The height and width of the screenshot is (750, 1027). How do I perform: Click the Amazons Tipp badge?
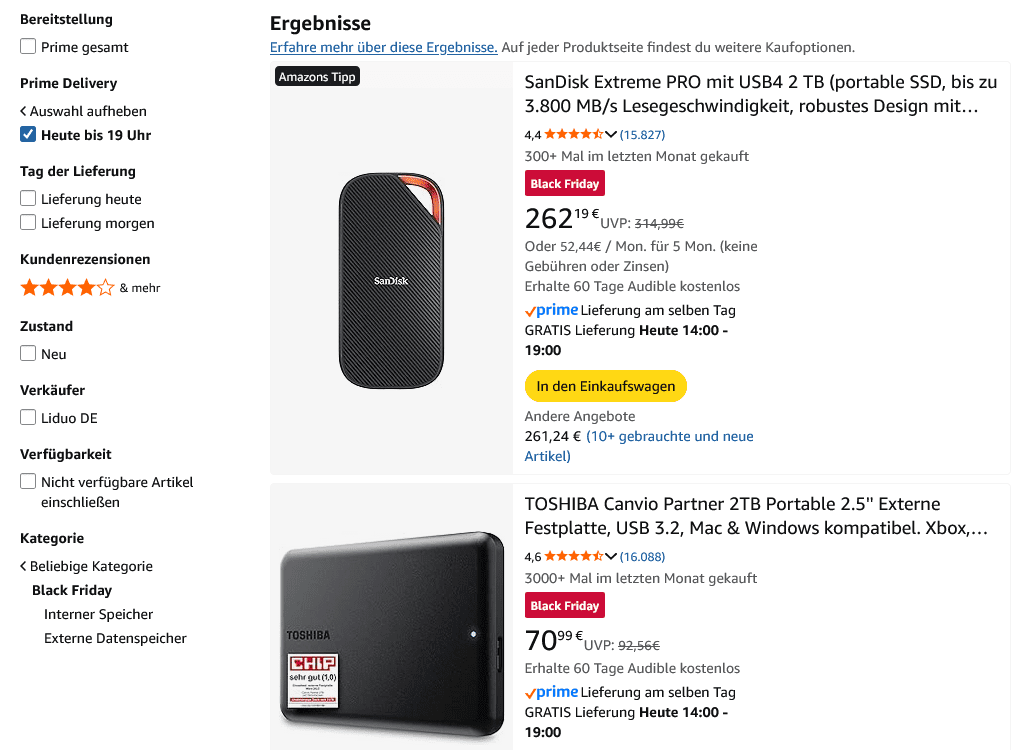point(316,77)
